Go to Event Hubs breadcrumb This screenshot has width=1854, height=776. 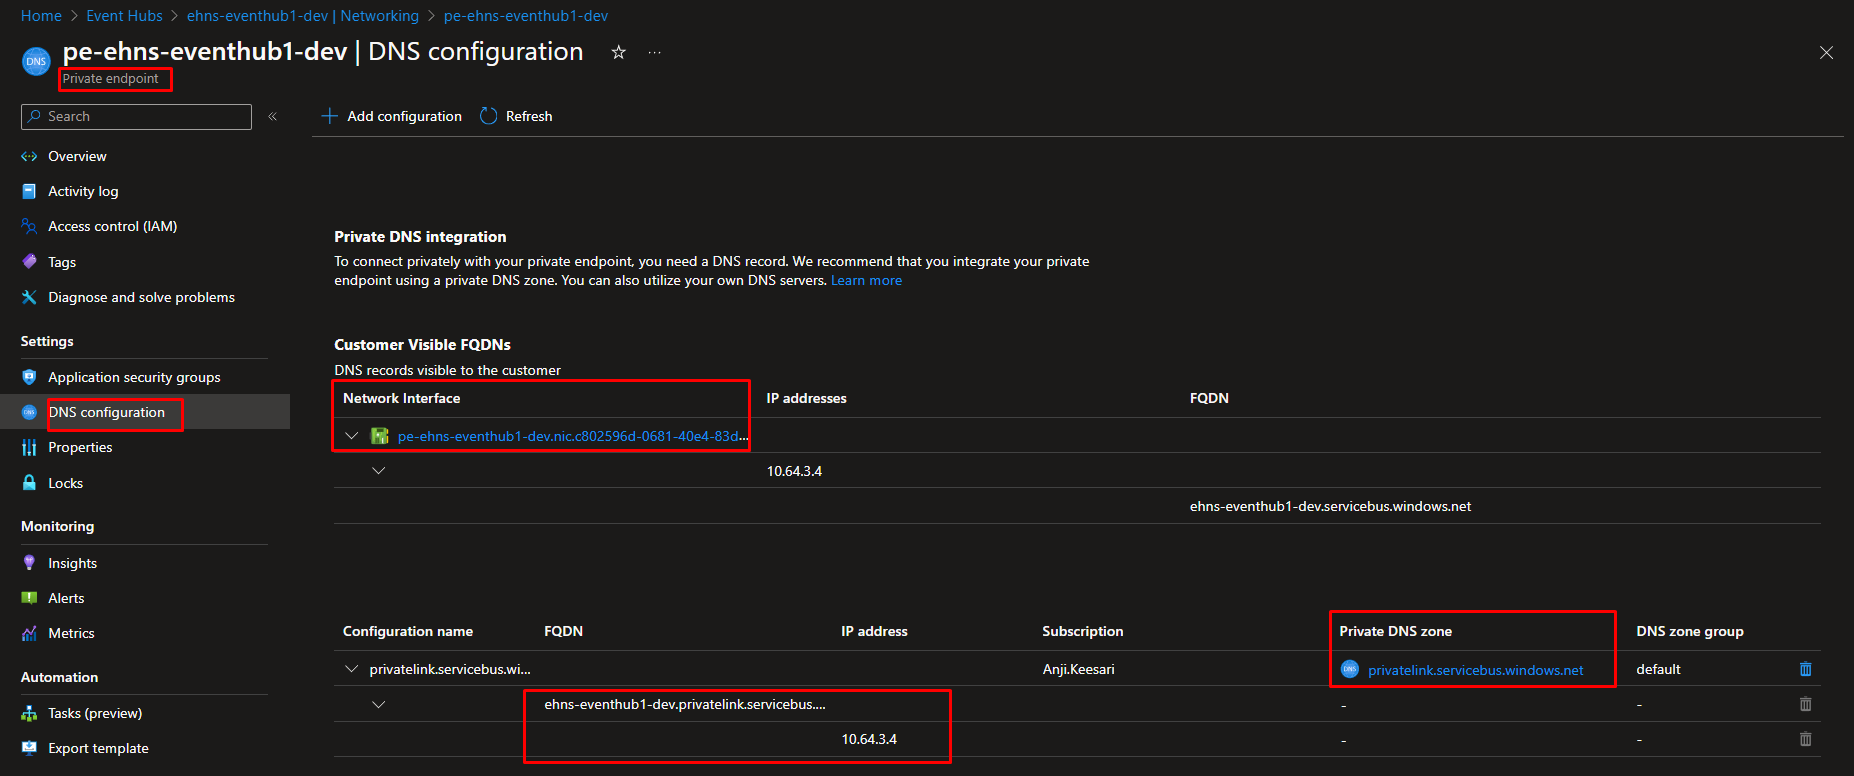point(124,16)
